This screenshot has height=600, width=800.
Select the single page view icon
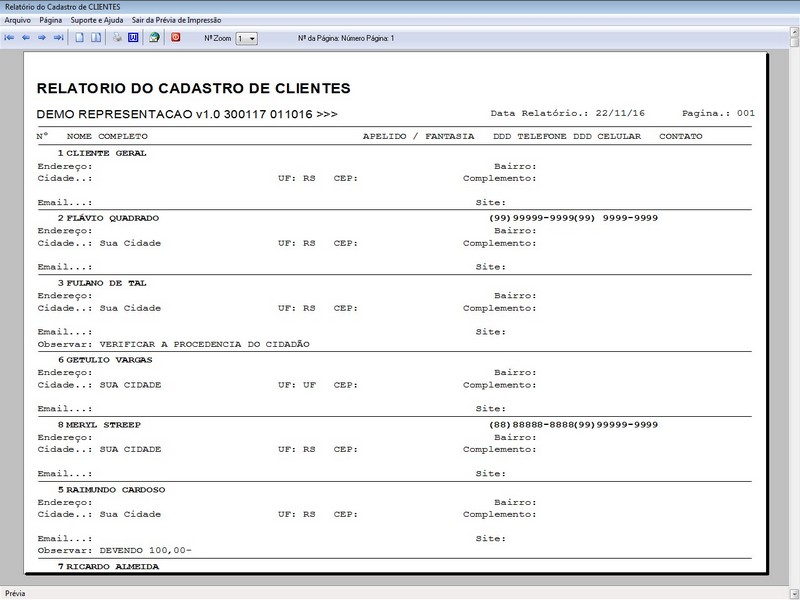click(x=80, y=38)
